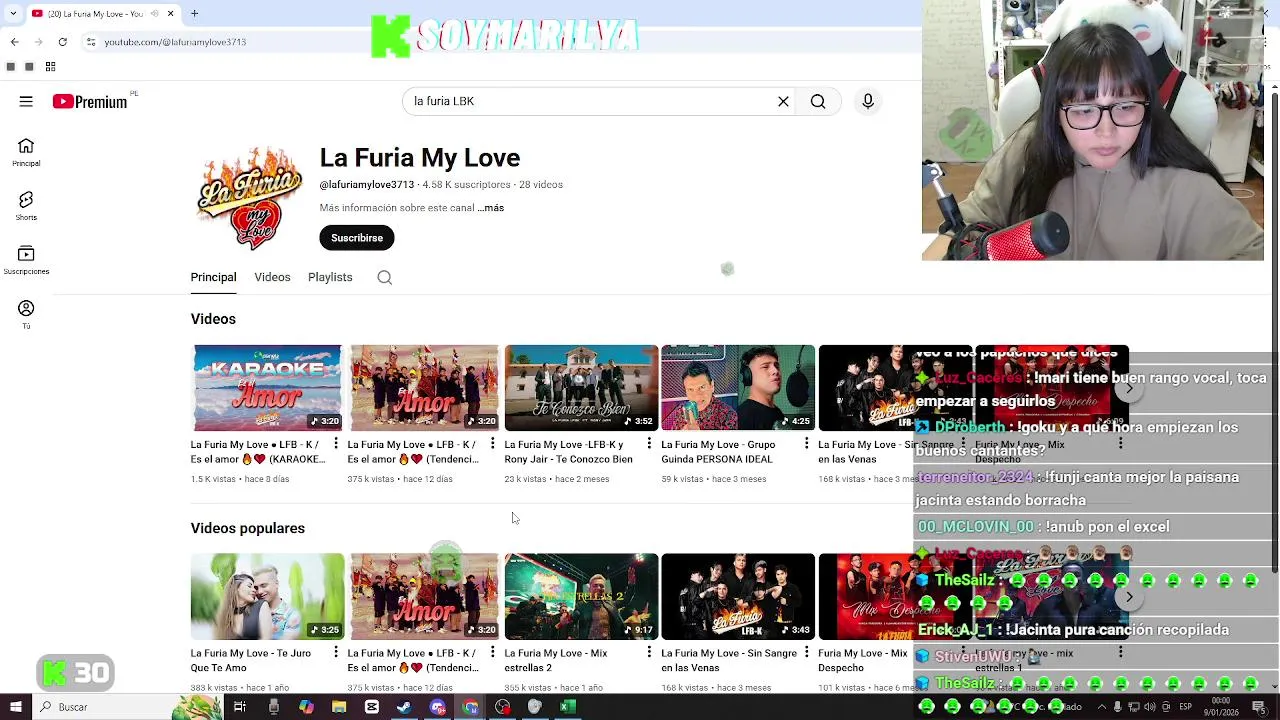Expand channel description with ...más

coord(491,208)
